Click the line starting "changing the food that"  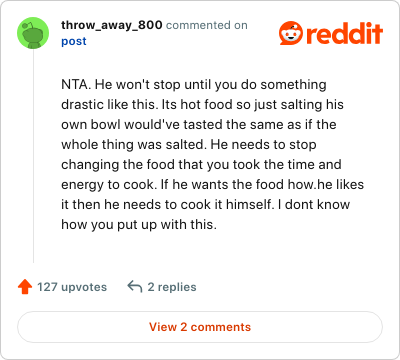pos(201,165)
